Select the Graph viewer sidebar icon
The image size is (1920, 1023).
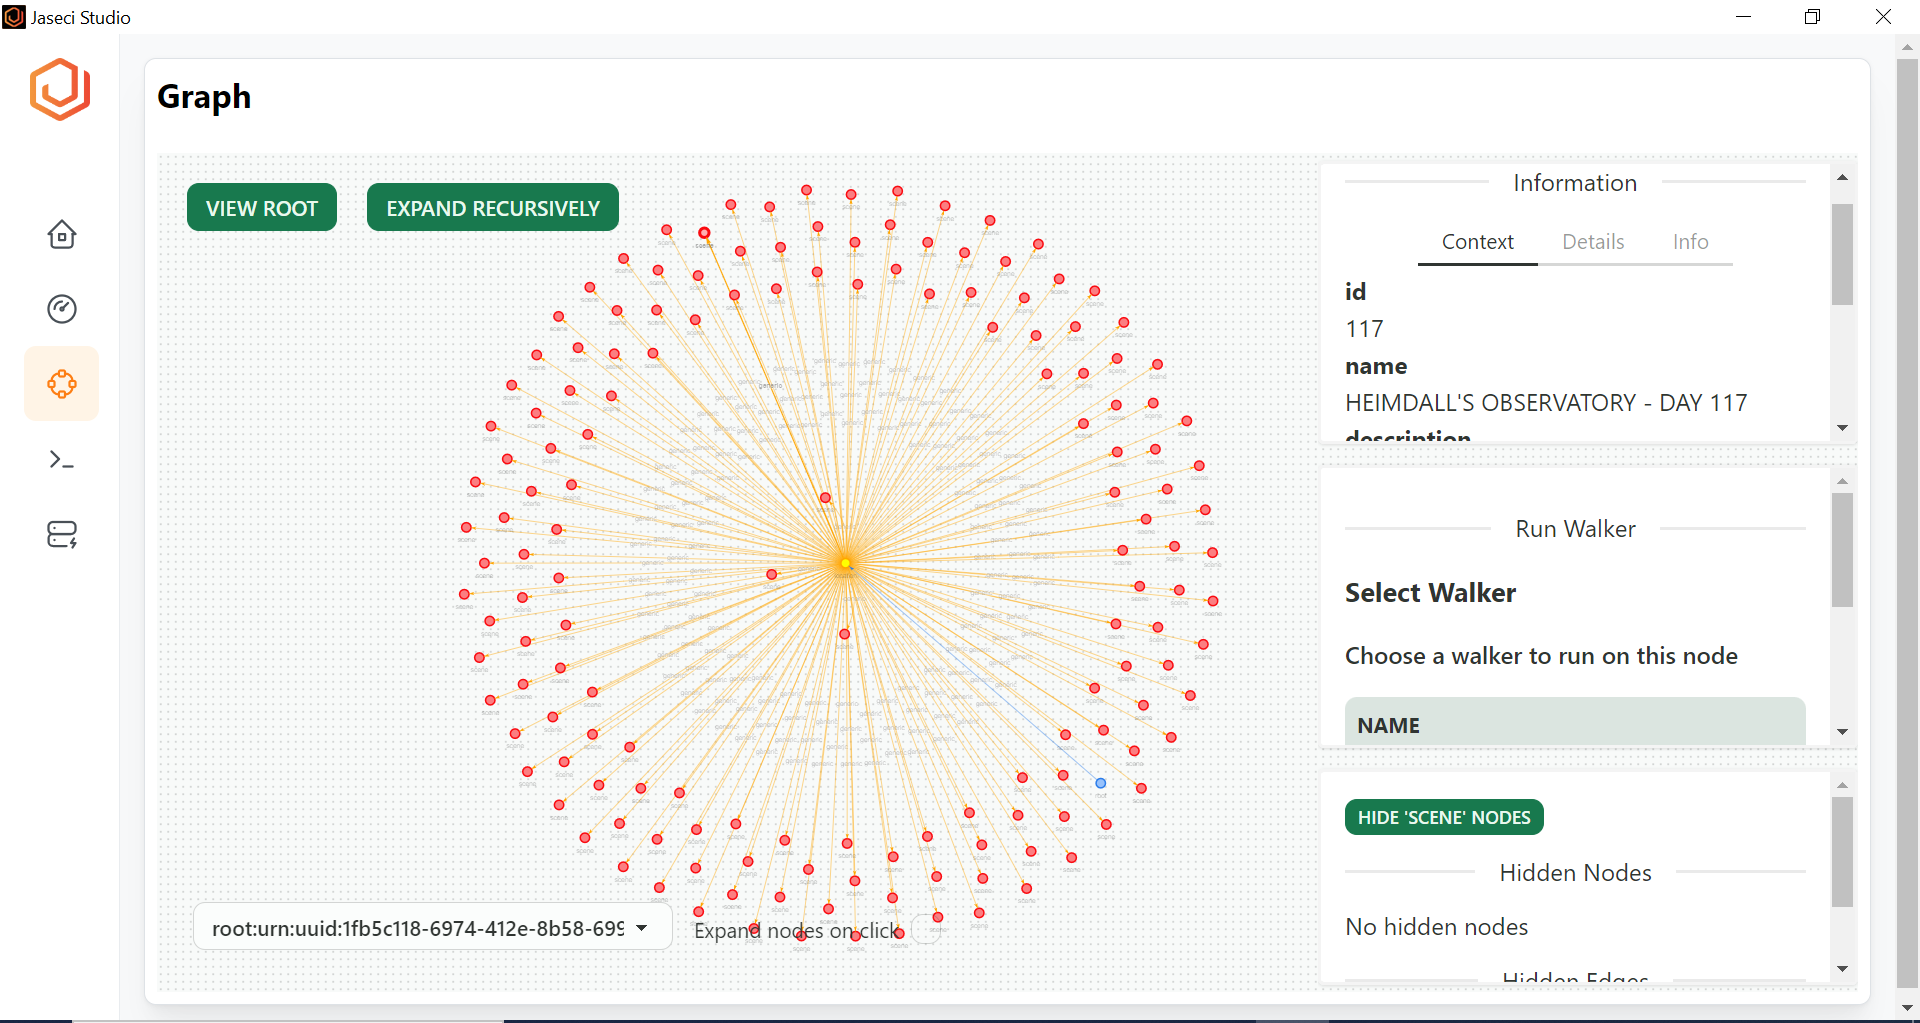[62, 384]
